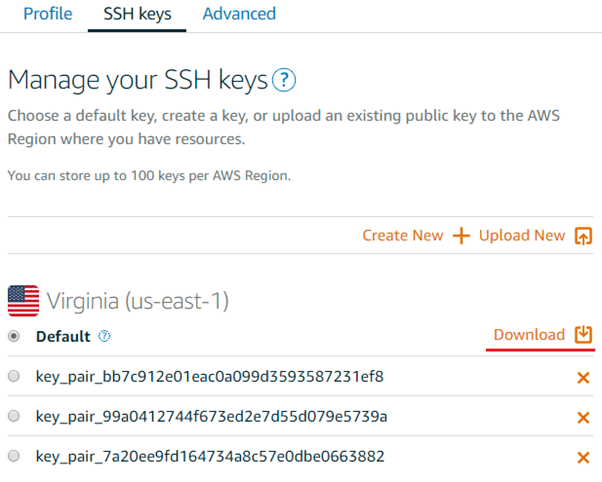Click the download arrow icon for Default key
Image resolution: width=602 pixels, height=482 pixels.
click(583, 335)
